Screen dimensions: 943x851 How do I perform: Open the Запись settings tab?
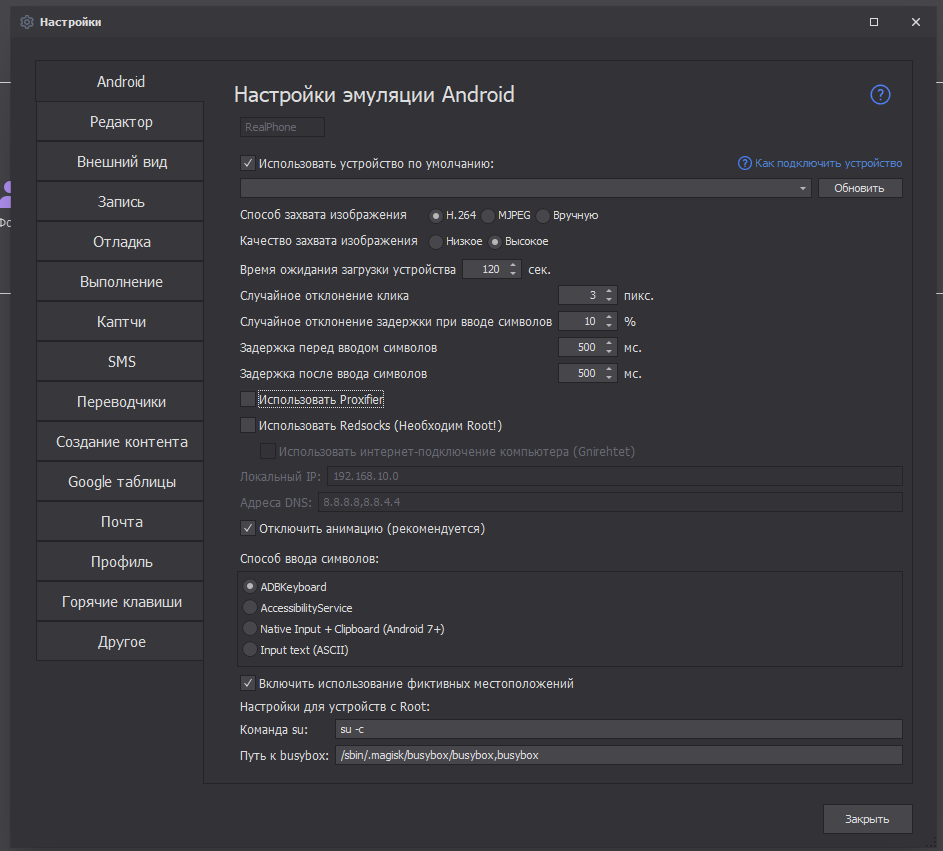[x=121, y=201]
